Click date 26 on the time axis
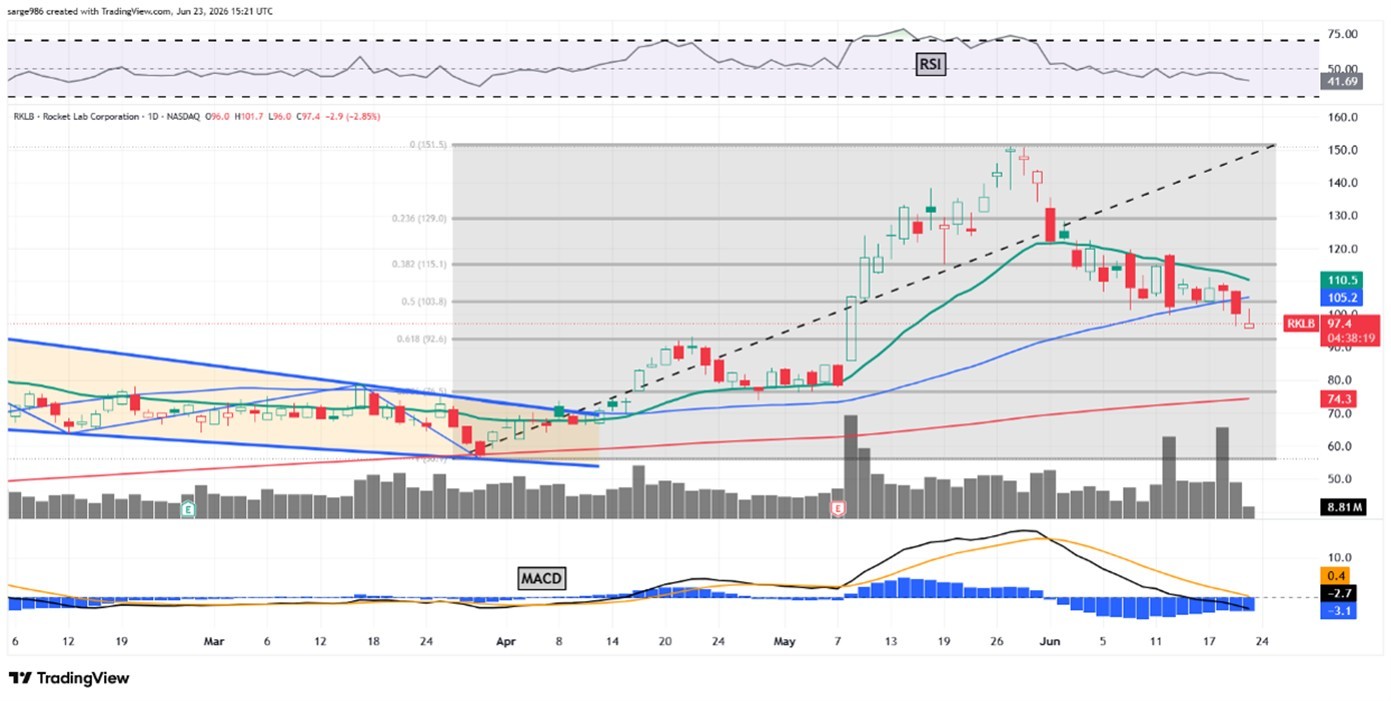 coord(995,640)
